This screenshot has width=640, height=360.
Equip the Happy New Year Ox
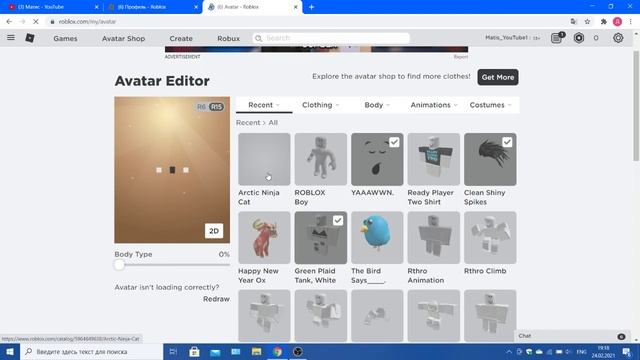[x=264, y=238]
